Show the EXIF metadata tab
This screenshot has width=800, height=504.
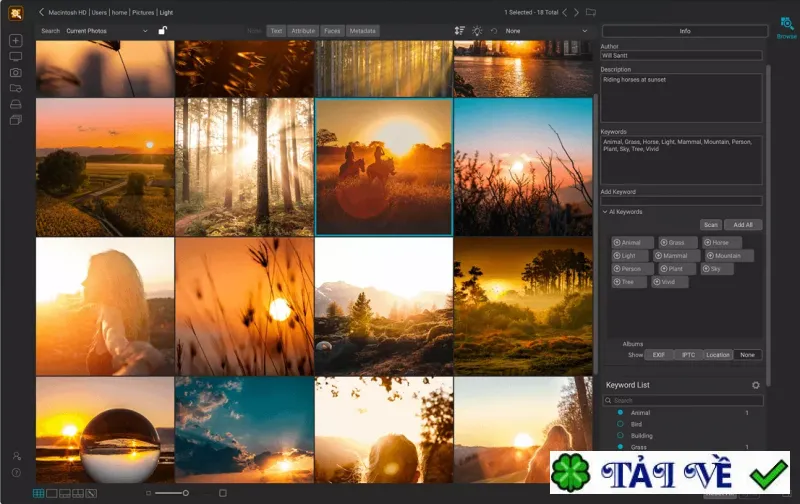pyautogui.click(x=659, y=355)
